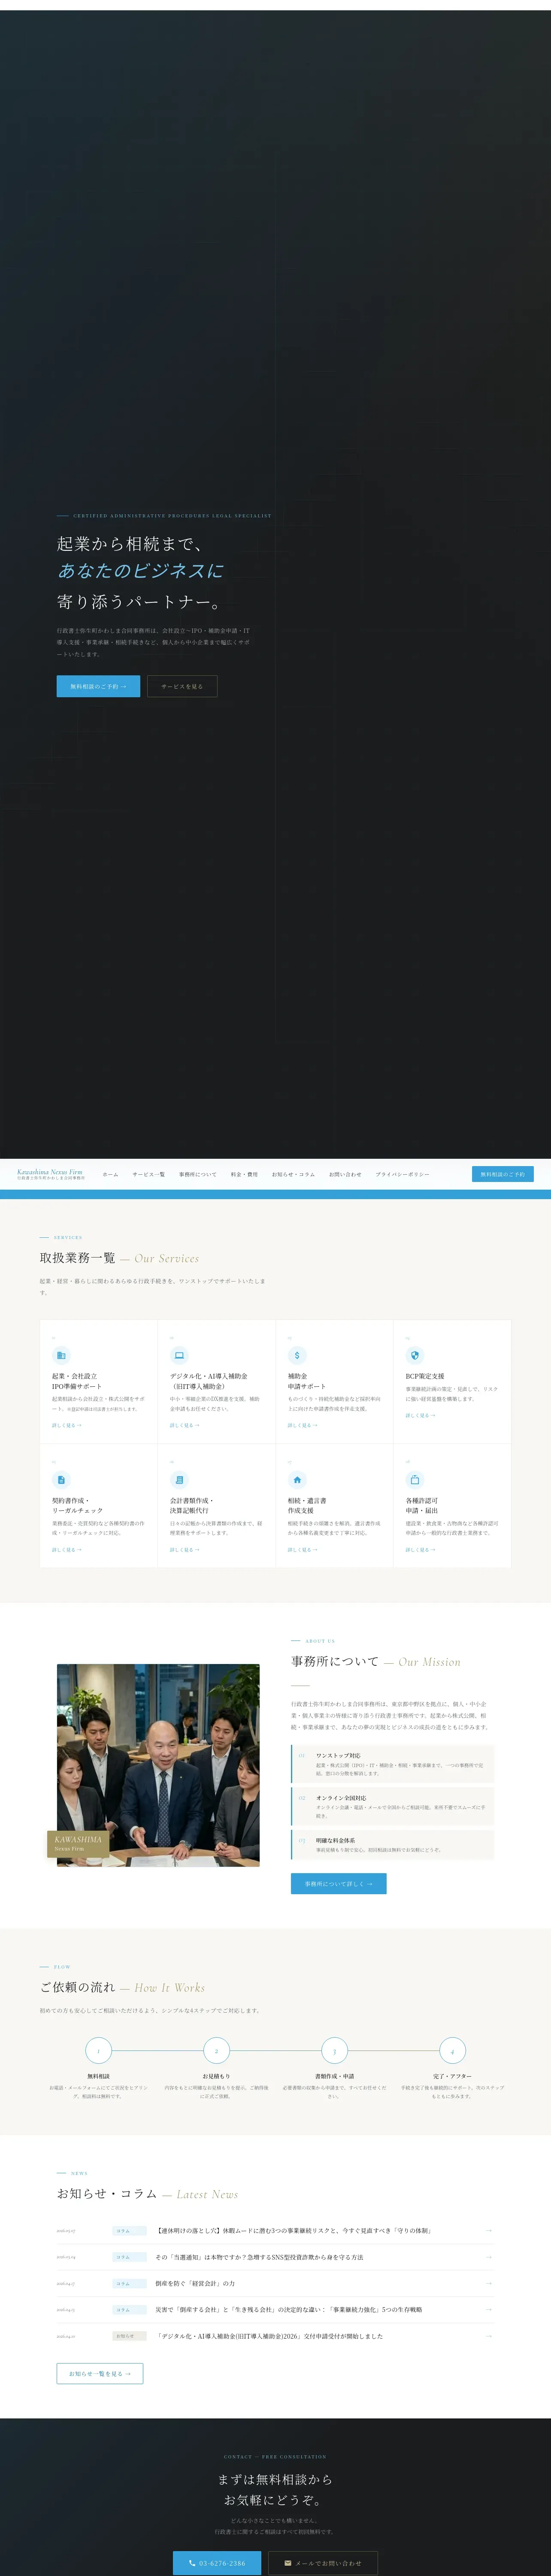Click the building icon for 起業・会社設立

point(61,1355)
